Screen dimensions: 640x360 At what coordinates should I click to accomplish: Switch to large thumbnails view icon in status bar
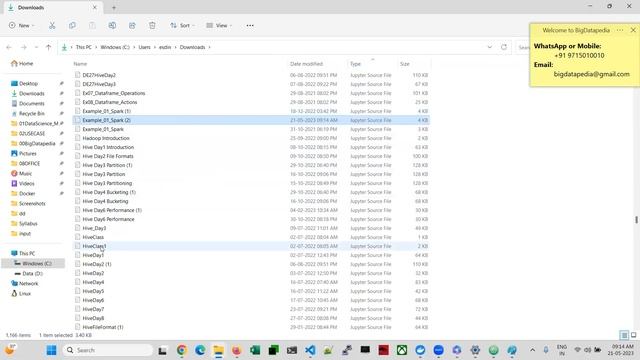tap(633, 335)
